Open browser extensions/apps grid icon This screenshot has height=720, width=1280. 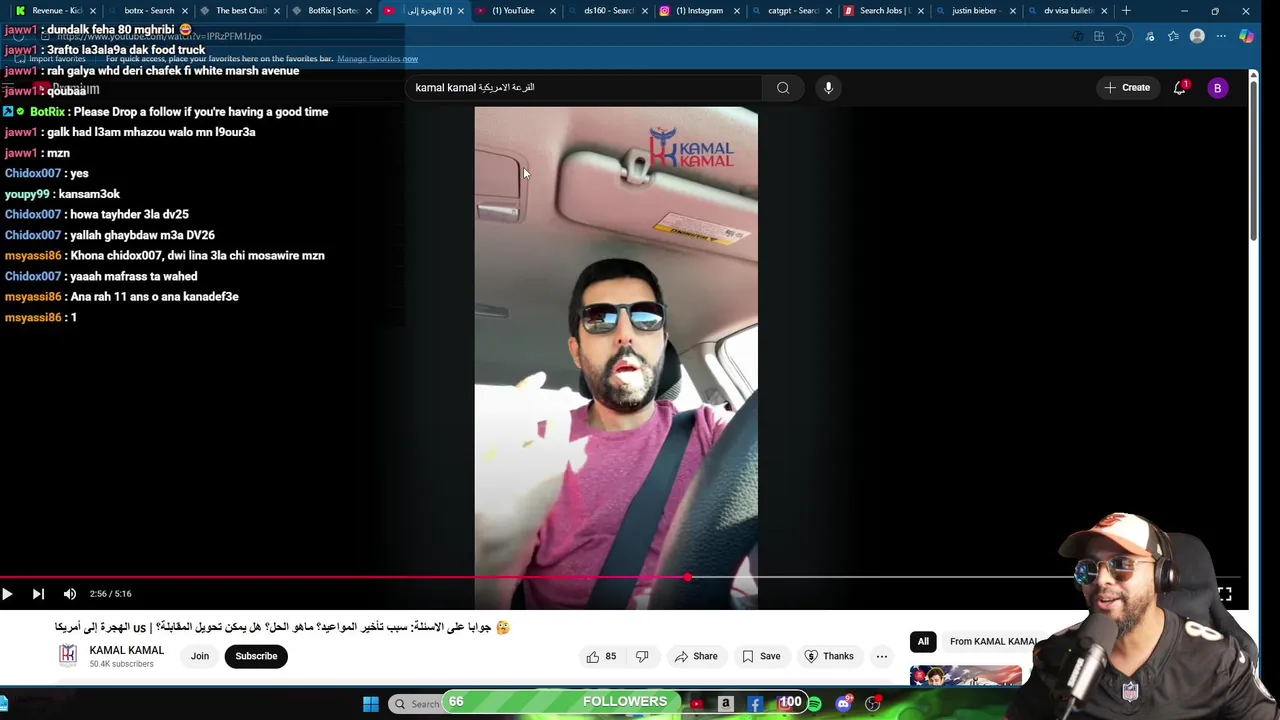(1099, 36)
